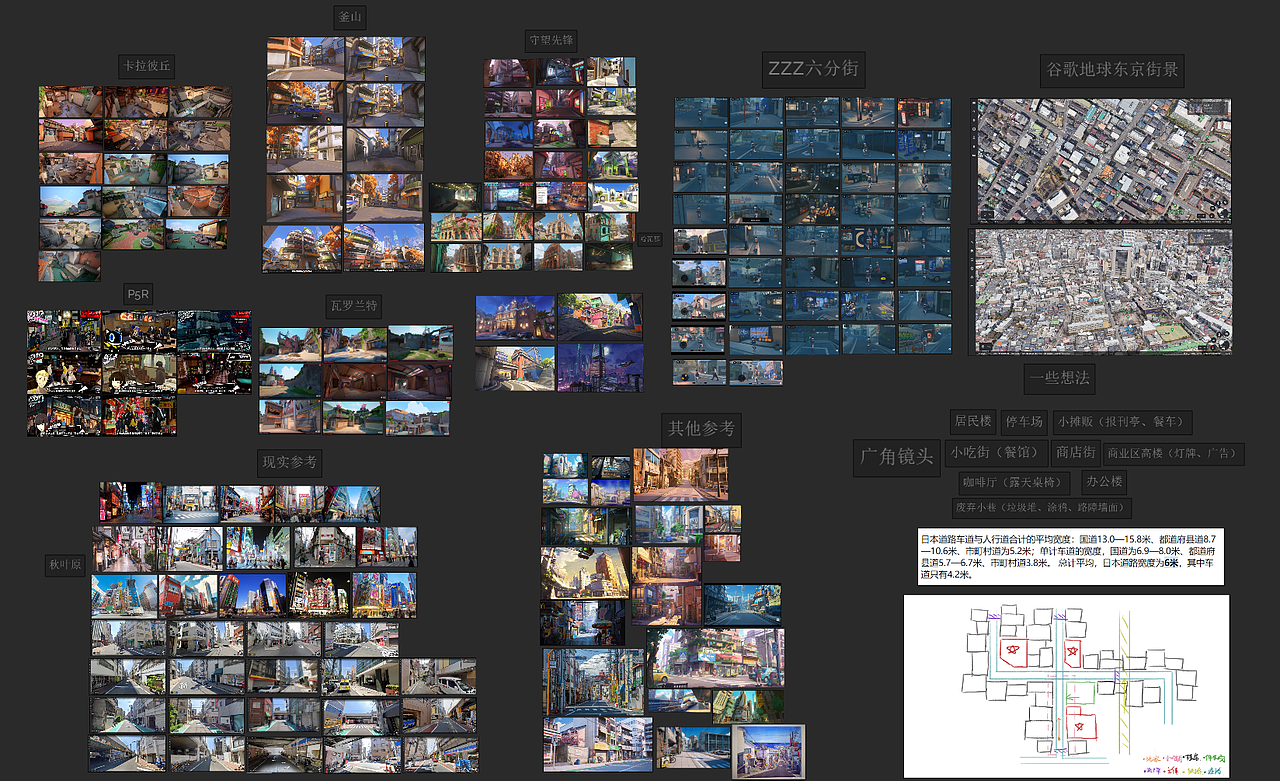Select the hand-drawn street layout sketch
The image size is (1280, 781).
pyautogui.click(x=1066, y=686)
